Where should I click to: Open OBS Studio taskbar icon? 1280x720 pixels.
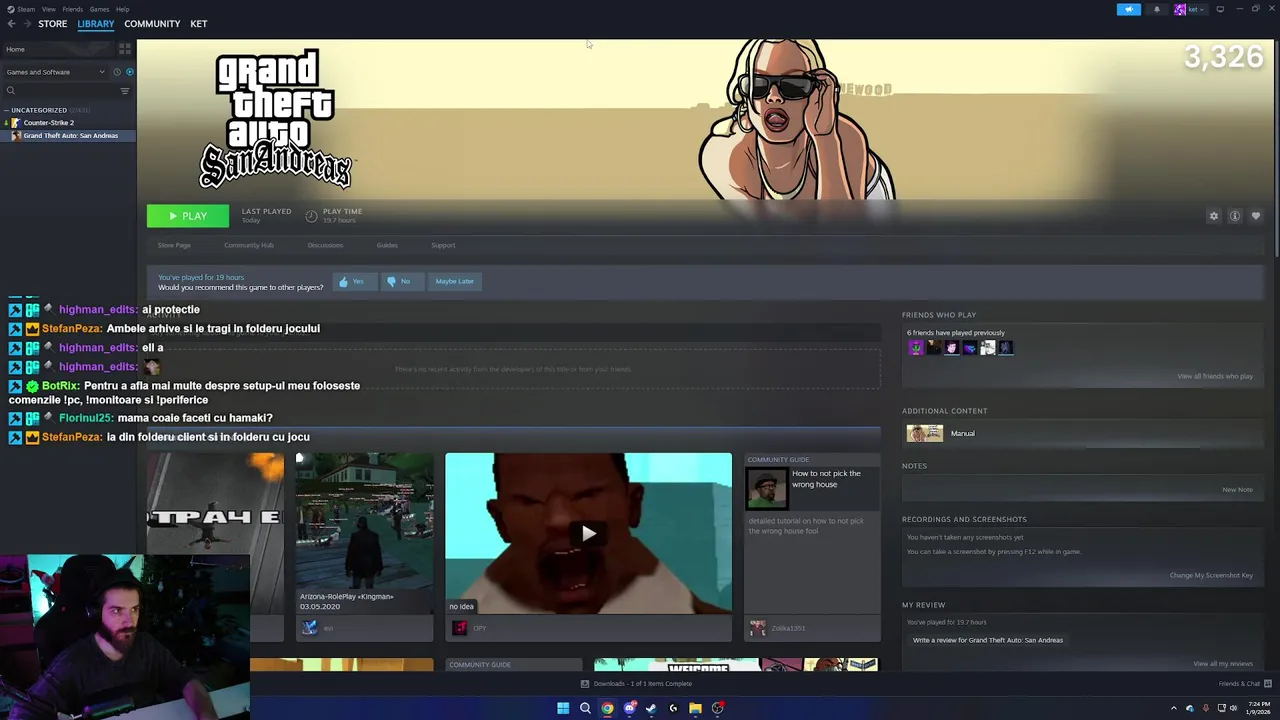[x=717, y=708]
